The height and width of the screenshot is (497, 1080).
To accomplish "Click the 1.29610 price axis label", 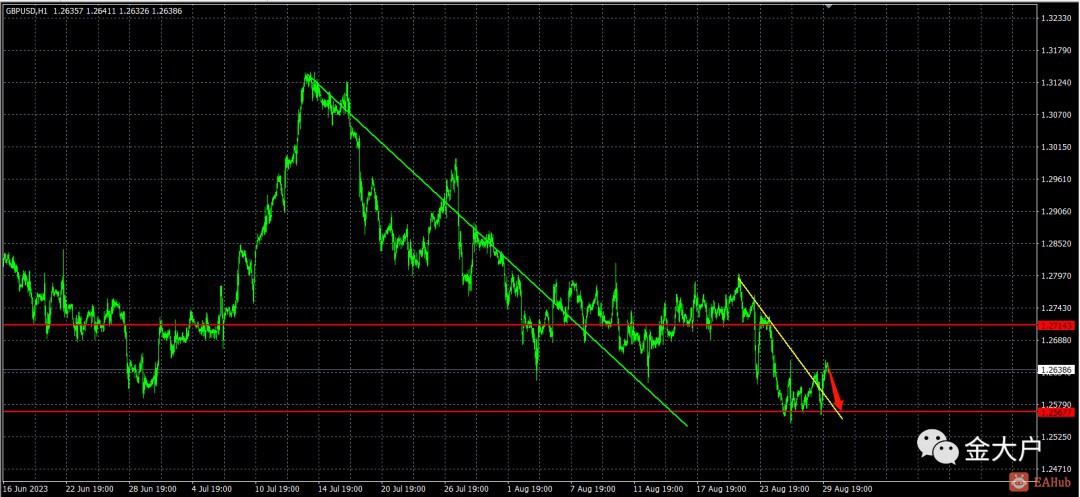I will point(1056,179).
